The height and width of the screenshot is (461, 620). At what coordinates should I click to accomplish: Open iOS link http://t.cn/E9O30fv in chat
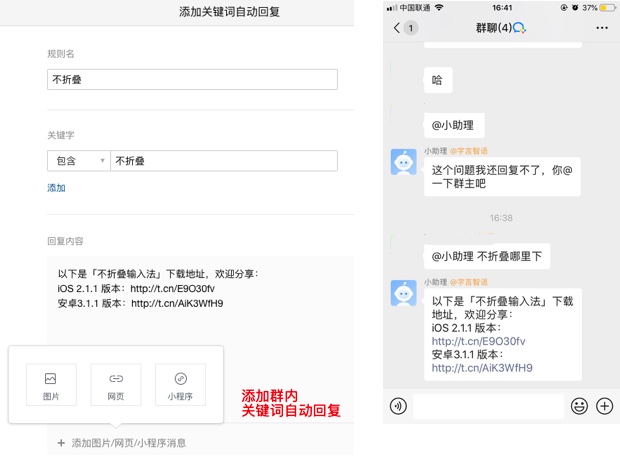pos(478,341)
